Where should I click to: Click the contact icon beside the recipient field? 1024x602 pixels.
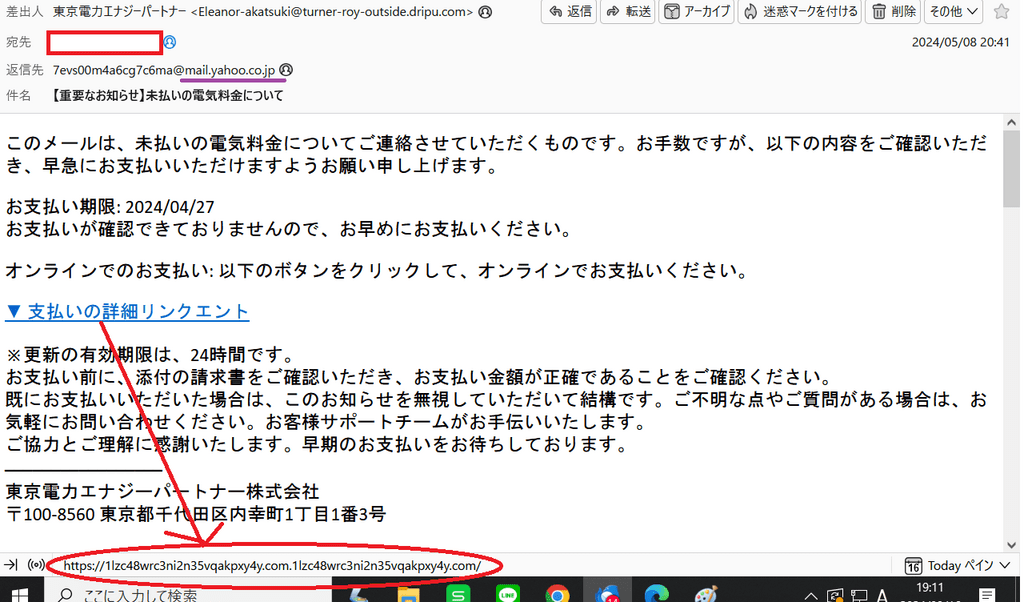170,42
